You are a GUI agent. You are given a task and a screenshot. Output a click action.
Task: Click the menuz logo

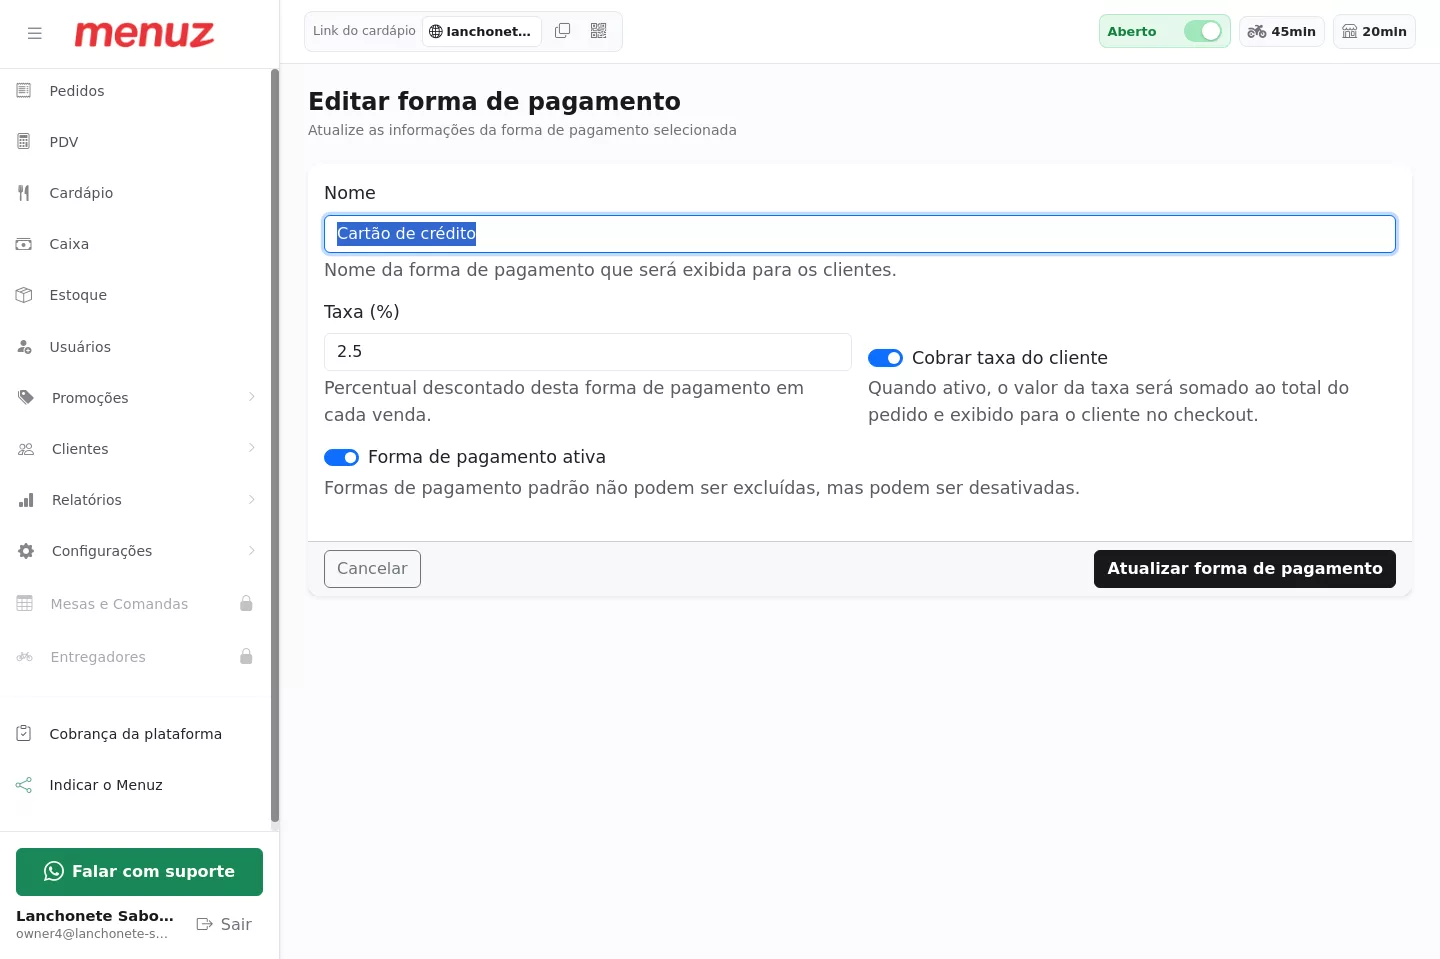pyautogui.click(x=144, y=34)
